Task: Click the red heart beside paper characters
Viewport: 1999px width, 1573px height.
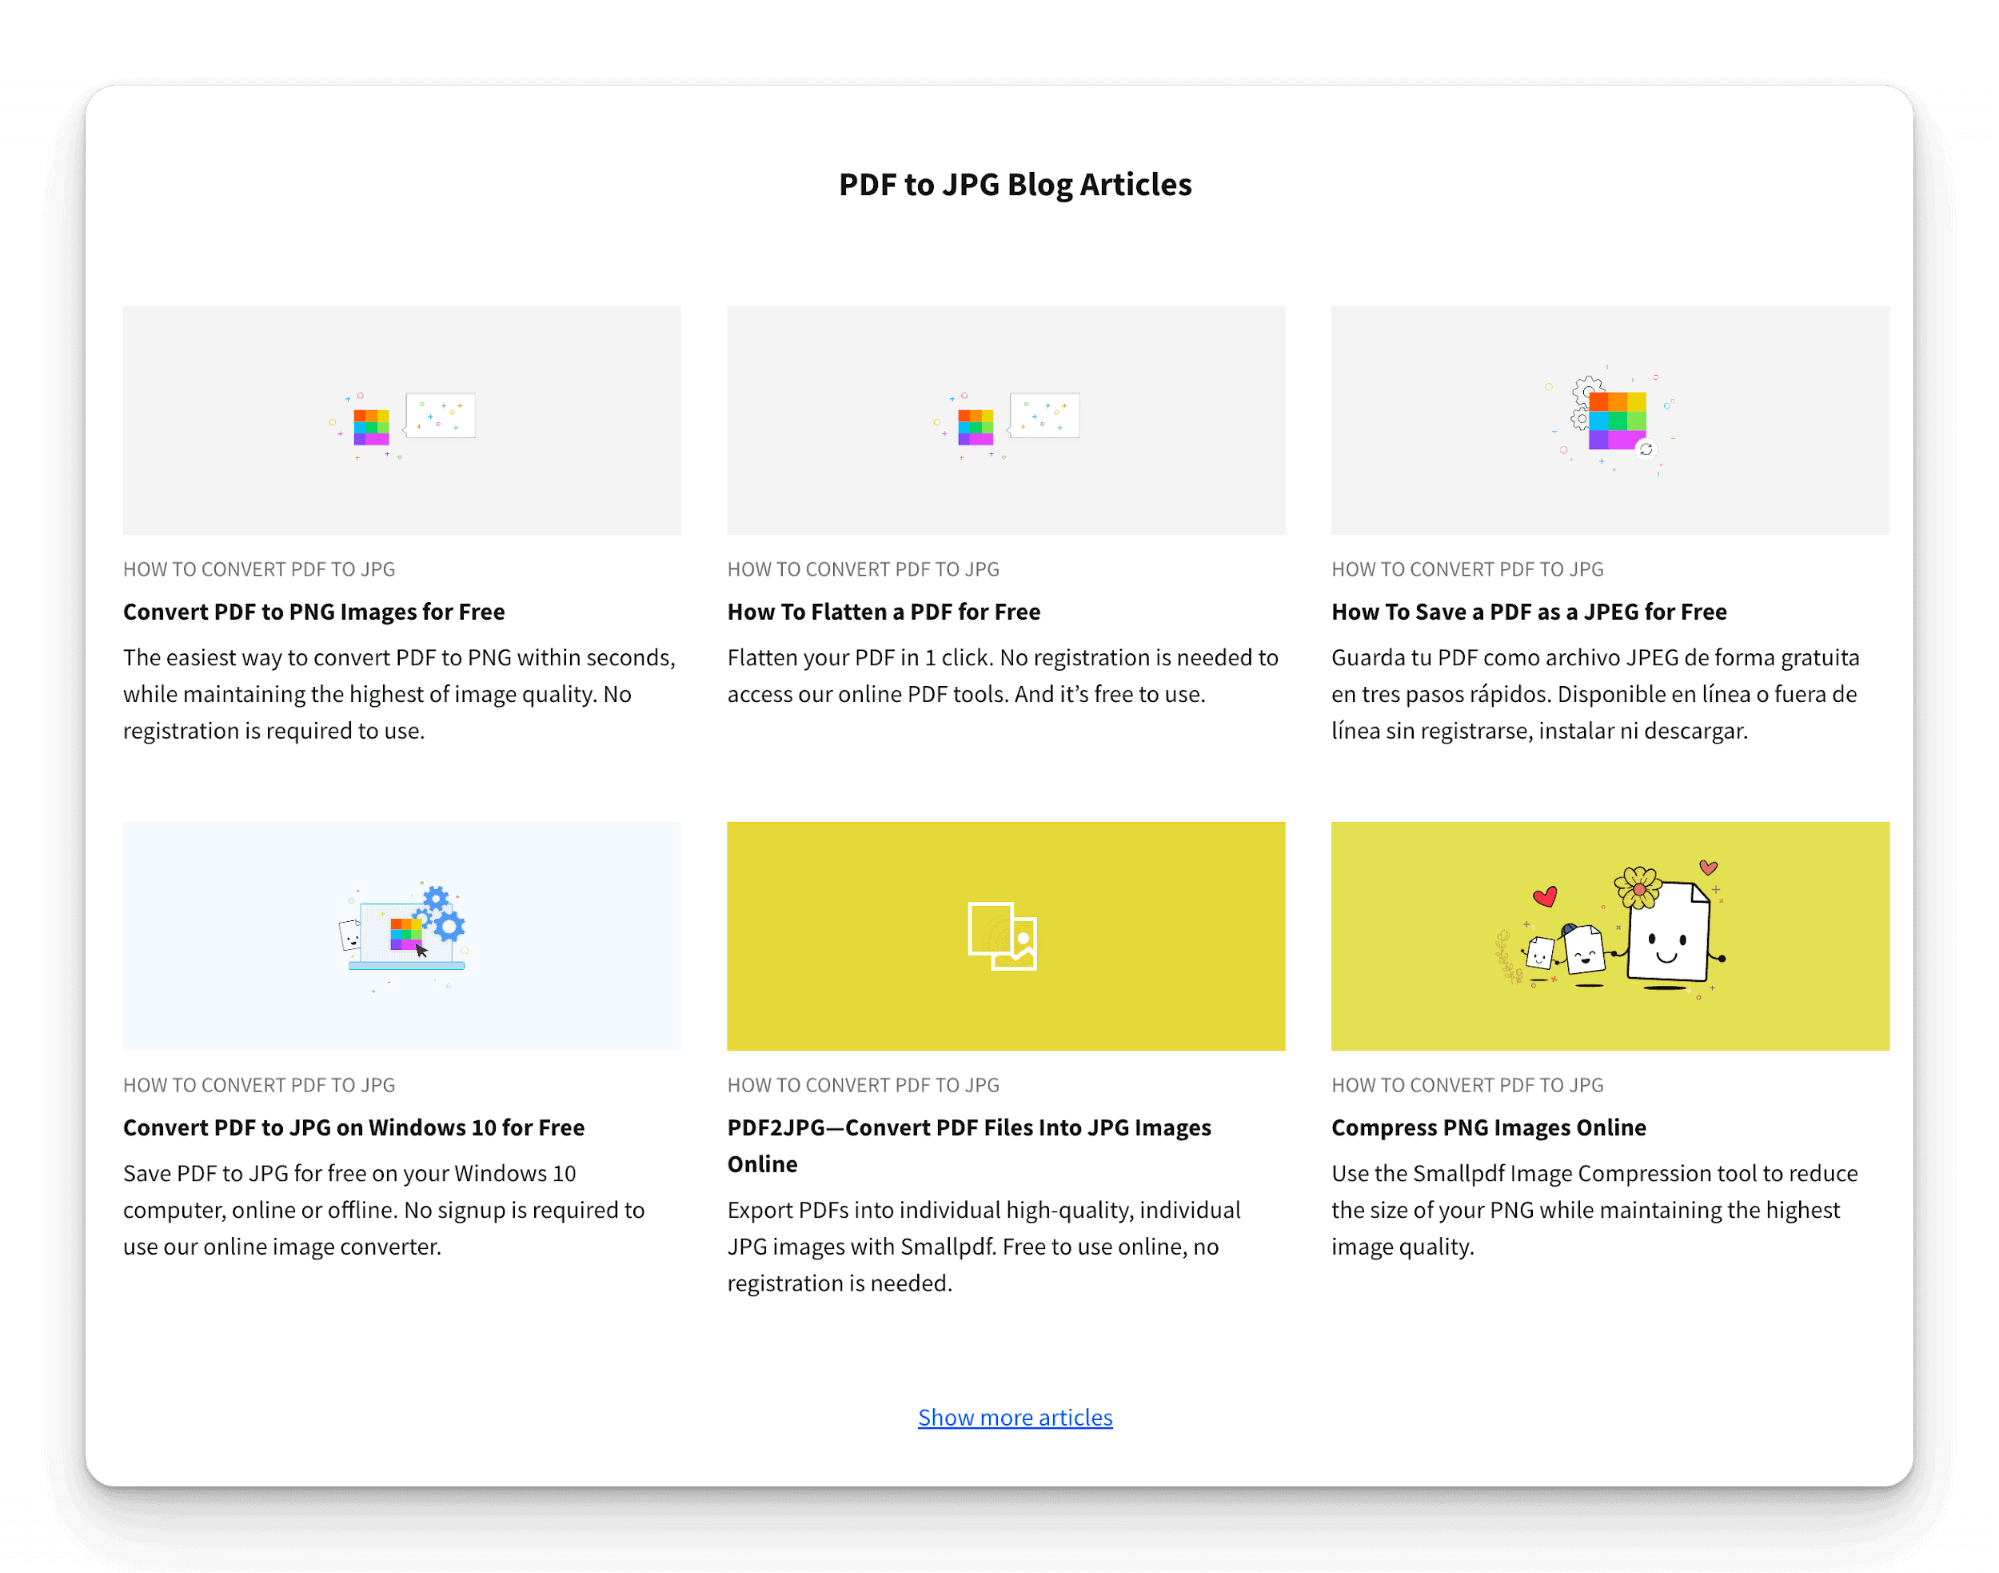Action: 1545,896
